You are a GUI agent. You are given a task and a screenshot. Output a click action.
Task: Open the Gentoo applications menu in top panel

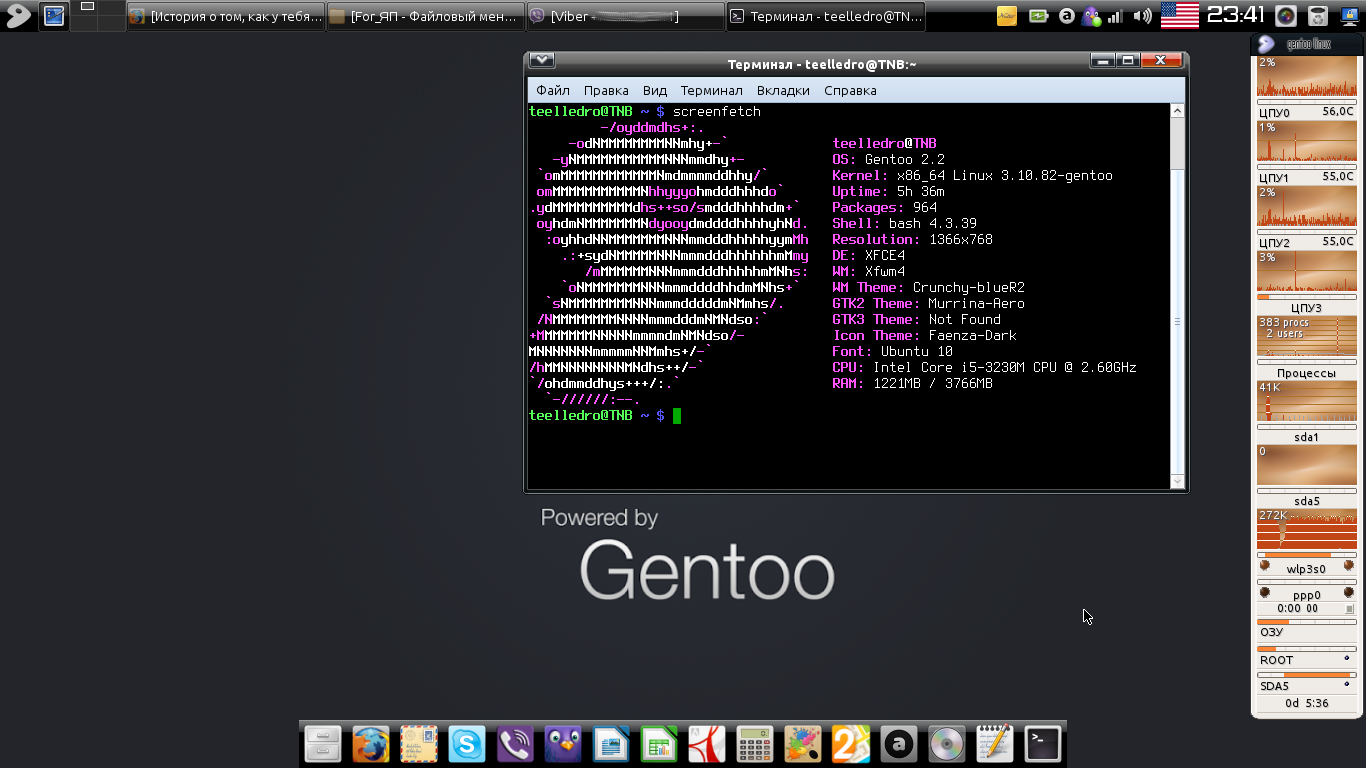tap(17, 15)
